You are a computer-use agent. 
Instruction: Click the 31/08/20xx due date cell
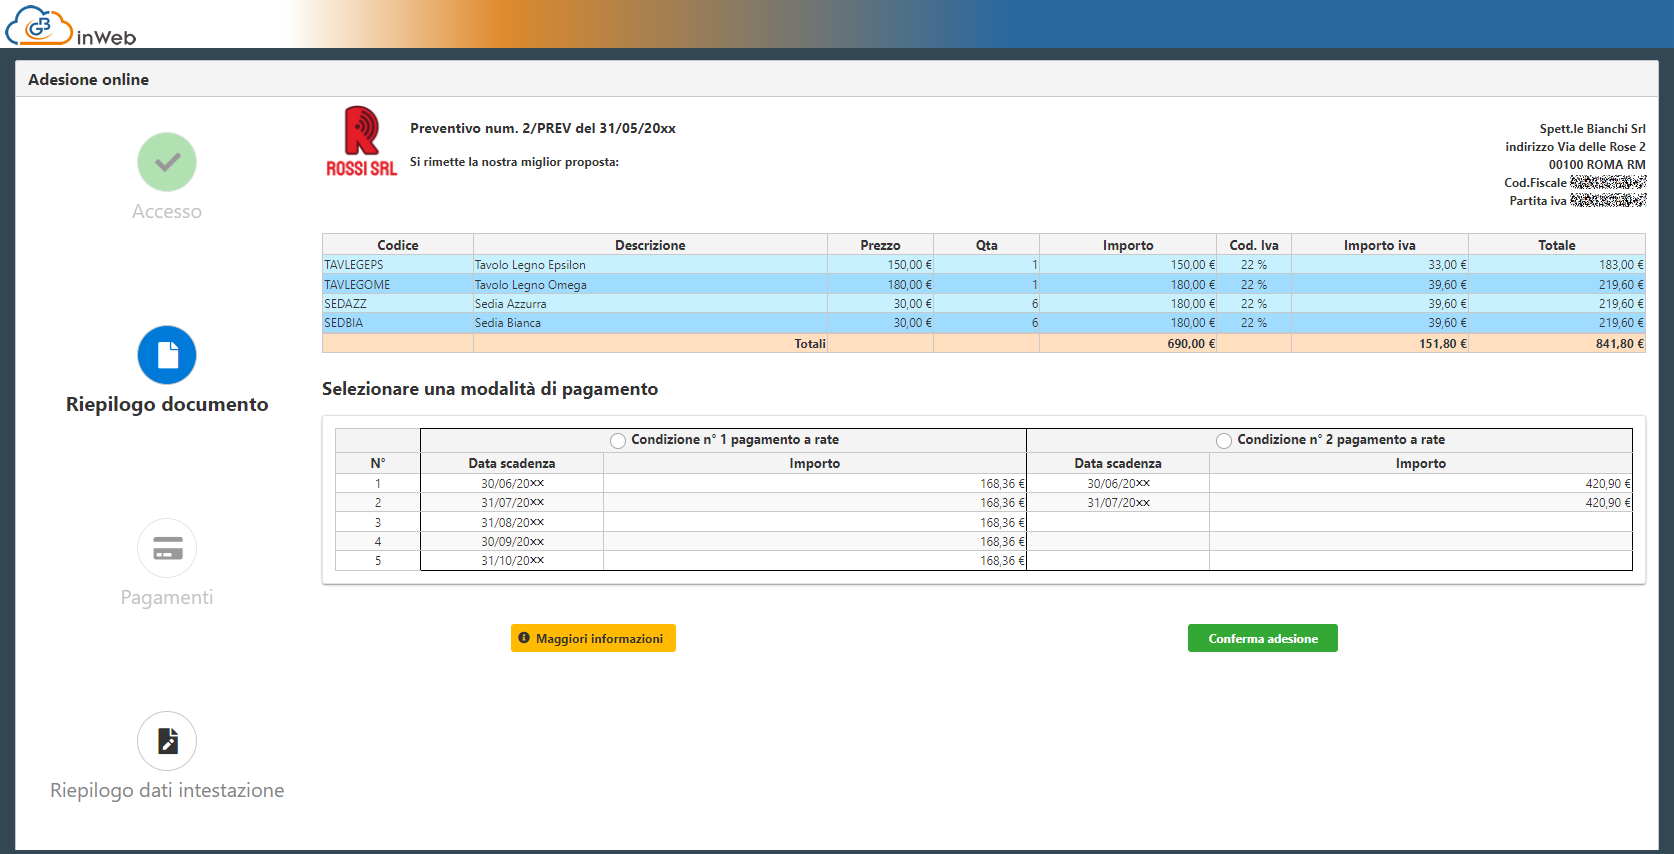512,522
